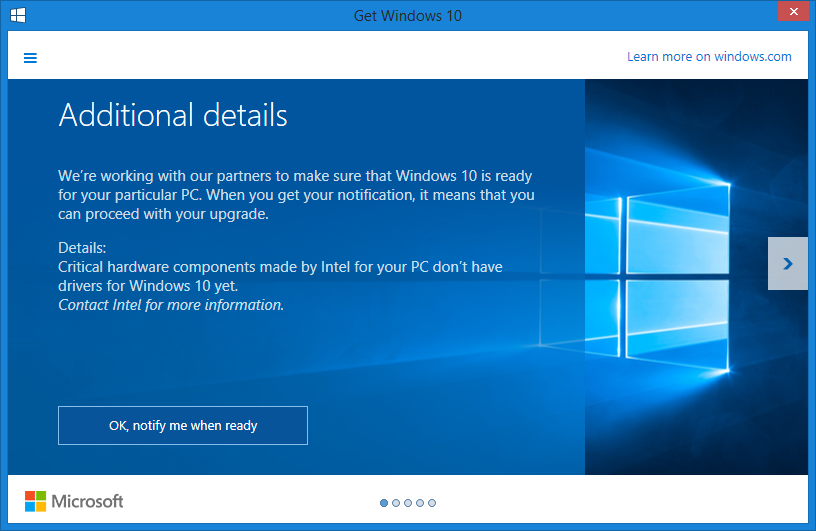This screenshot has width=816, height=531.
Task: Open Learn more on windows.com link
Action: pos(709,56)
